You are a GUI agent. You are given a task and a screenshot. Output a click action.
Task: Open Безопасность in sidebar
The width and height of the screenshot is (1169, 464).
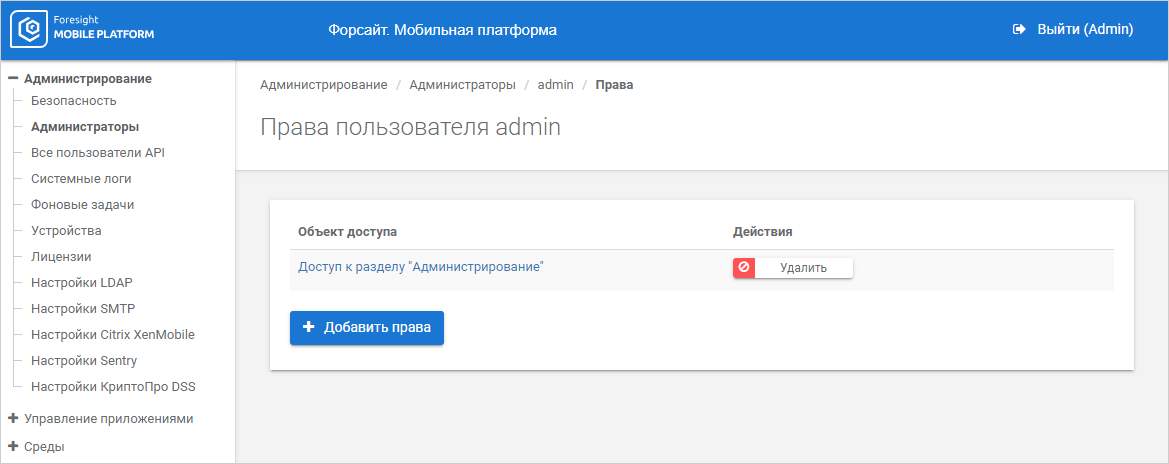click(74, 101)
